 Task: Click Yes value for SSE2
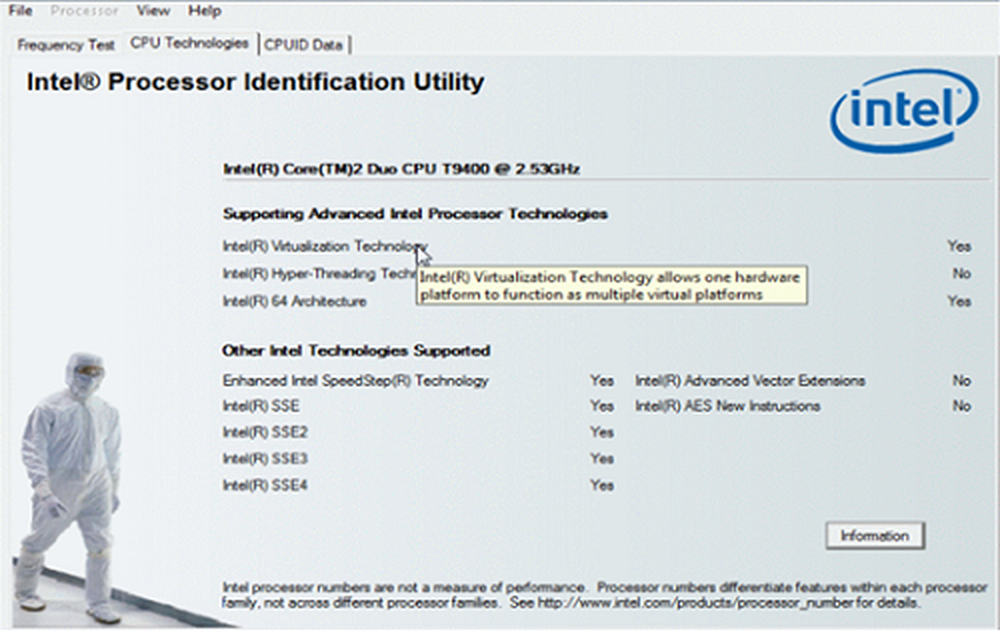click(x=602, y=432)
